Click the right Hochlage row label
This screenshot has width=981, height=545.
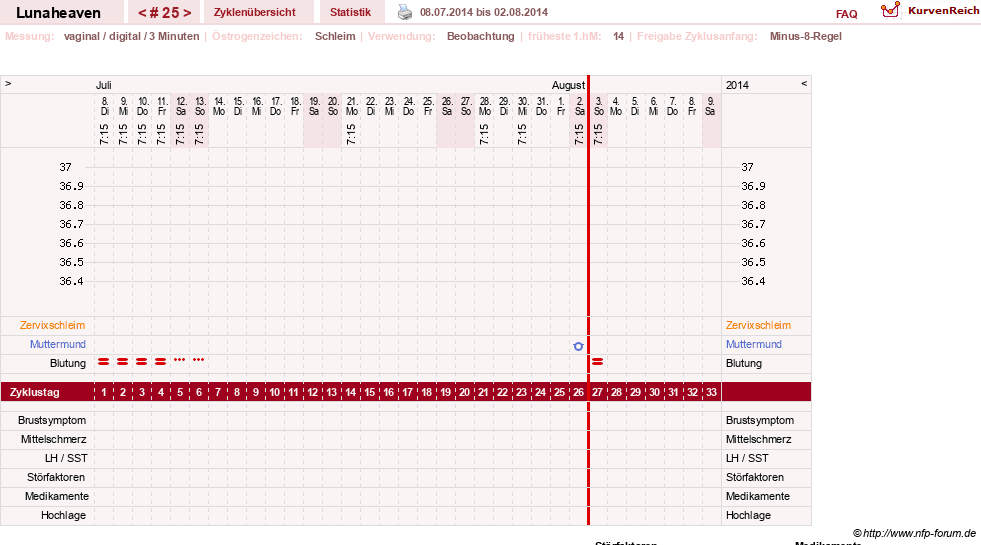pyautogui.click(x=748, y=515)
